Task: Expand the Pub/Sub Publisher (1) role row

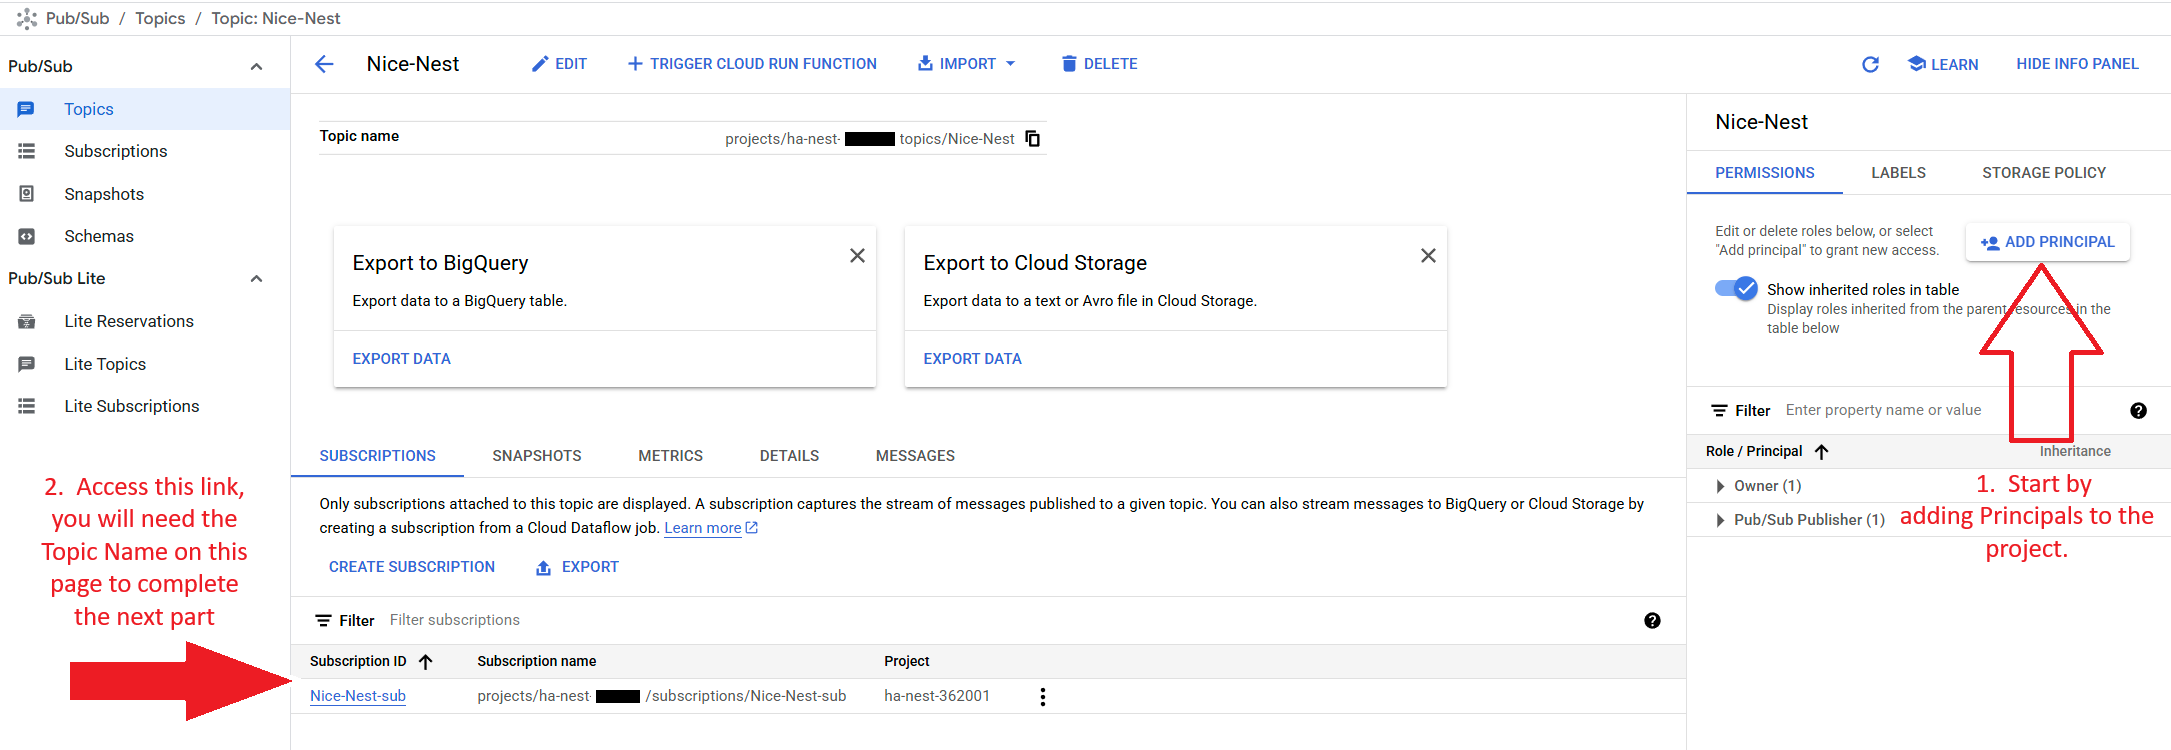Action: click(1720, 520)
